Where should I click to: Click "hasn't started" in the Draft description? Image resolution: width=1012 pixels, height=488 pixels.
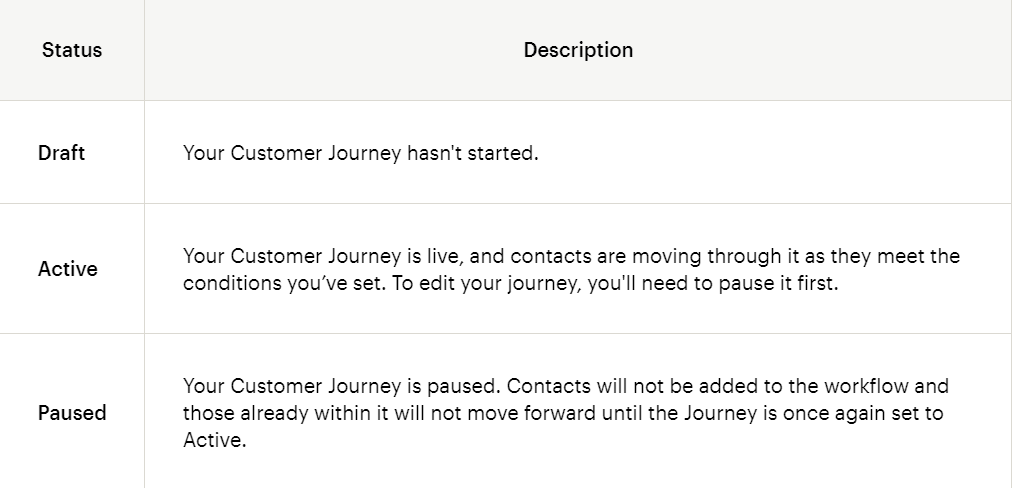pyautogui.click(x=472, y=153)
